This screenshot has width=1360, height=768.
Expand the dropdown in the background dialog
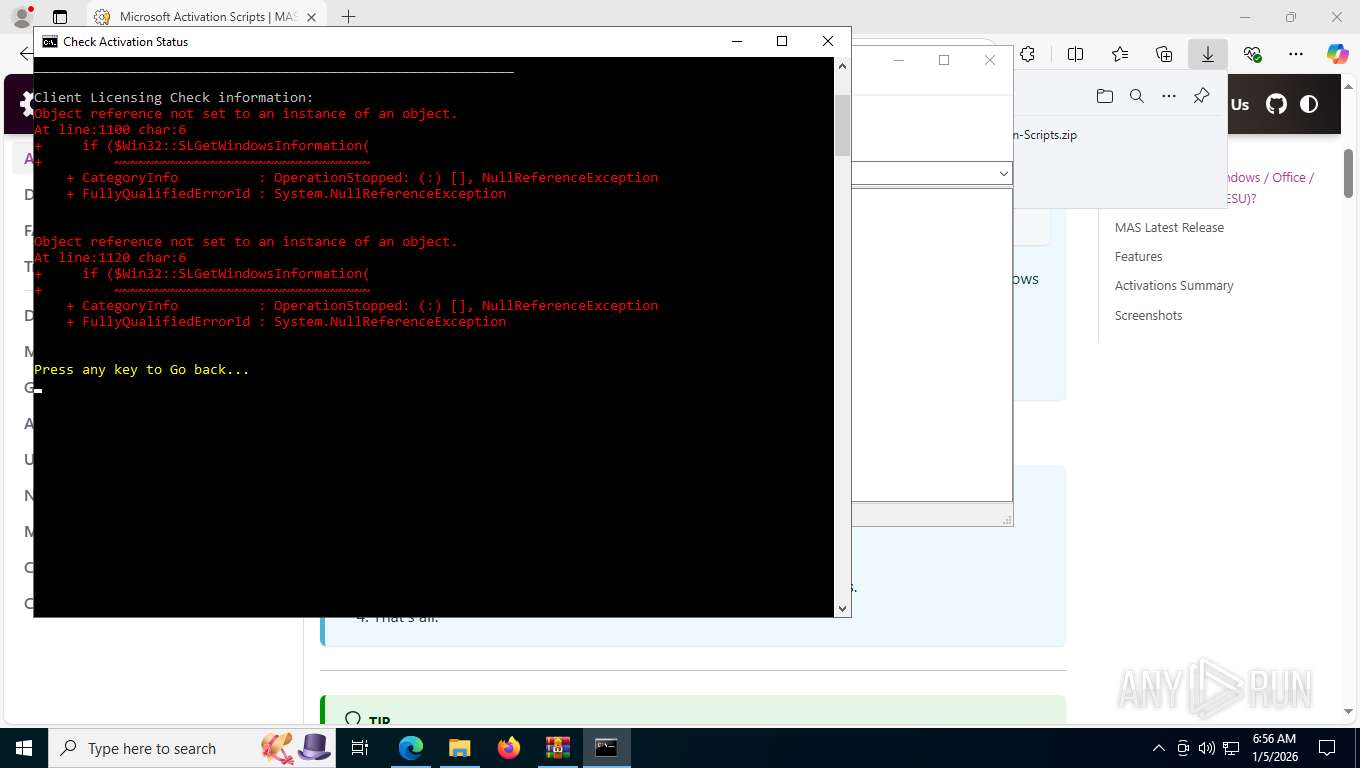click(1004, 174)
